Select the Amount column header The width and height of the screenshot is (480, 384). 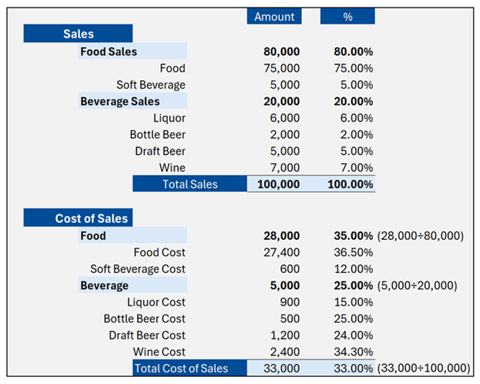274,16
